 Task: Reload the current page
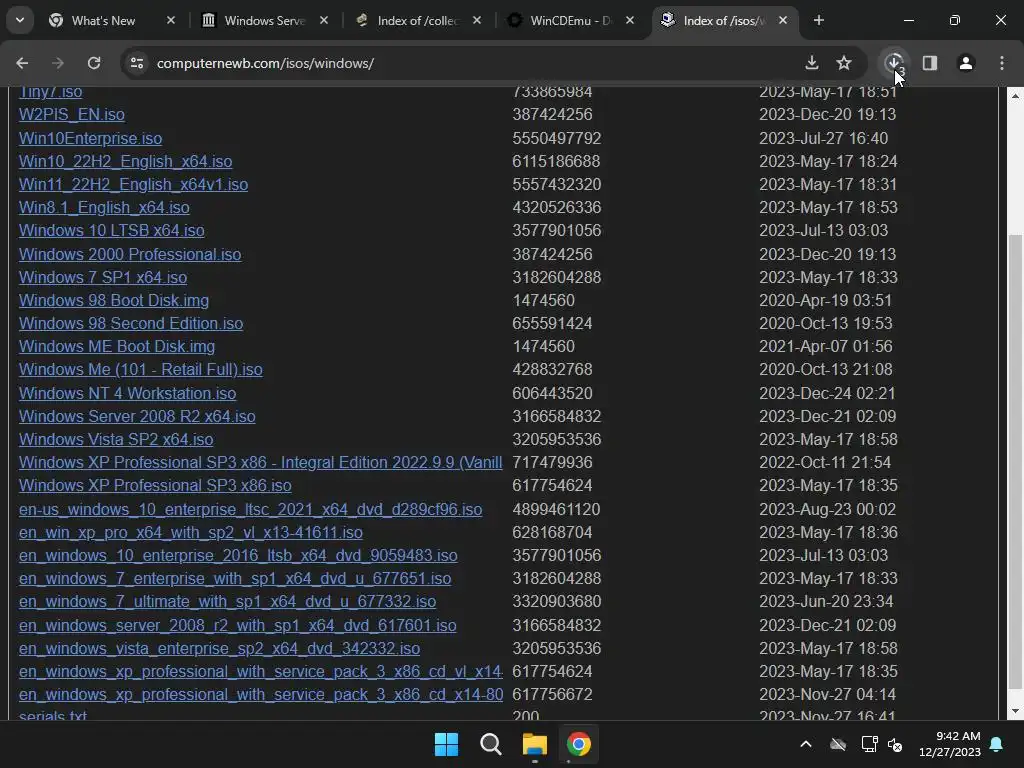[x=94, y=63]
